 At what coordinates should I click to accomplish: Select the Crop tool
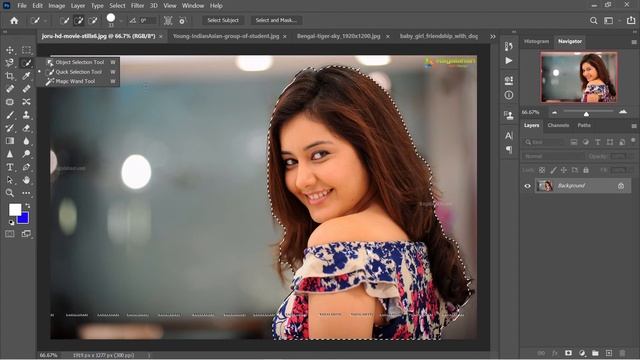click(x=10, y=76)
